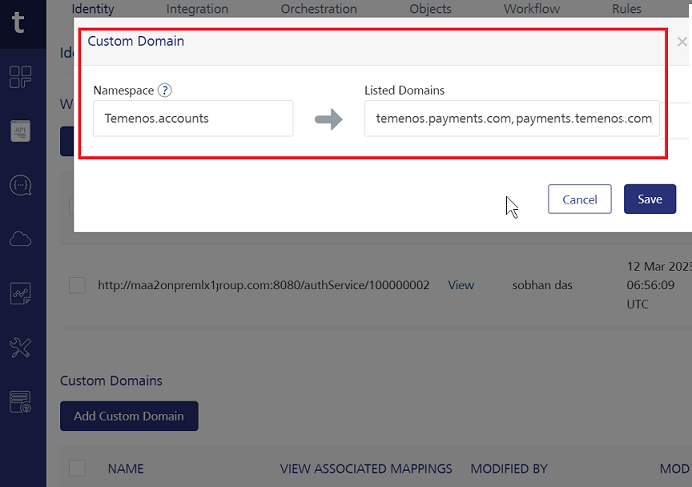The image size is (692, 487).
Task: Click the Listed Domains label
Action: pyautogui.click(x=404, y=91)
